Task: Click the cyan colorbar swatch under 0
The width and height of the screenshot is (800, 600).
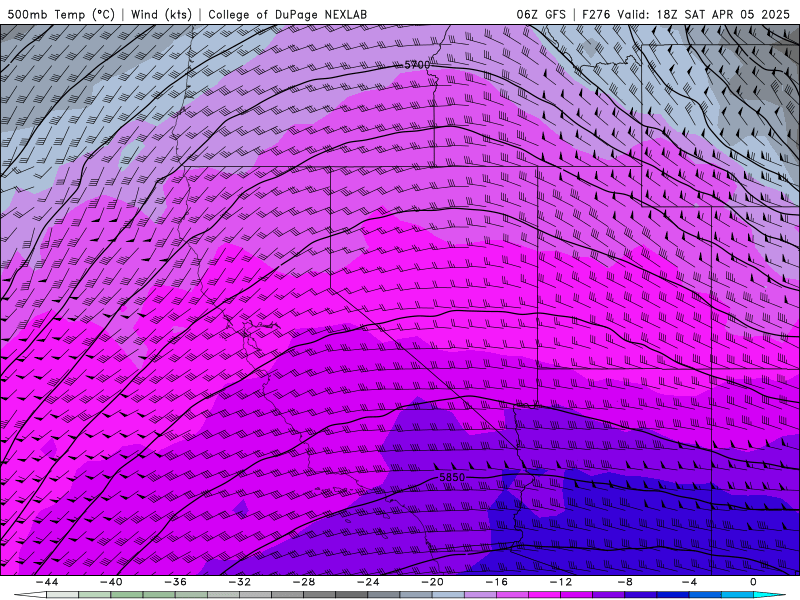Action: click(x=762, y=595)
